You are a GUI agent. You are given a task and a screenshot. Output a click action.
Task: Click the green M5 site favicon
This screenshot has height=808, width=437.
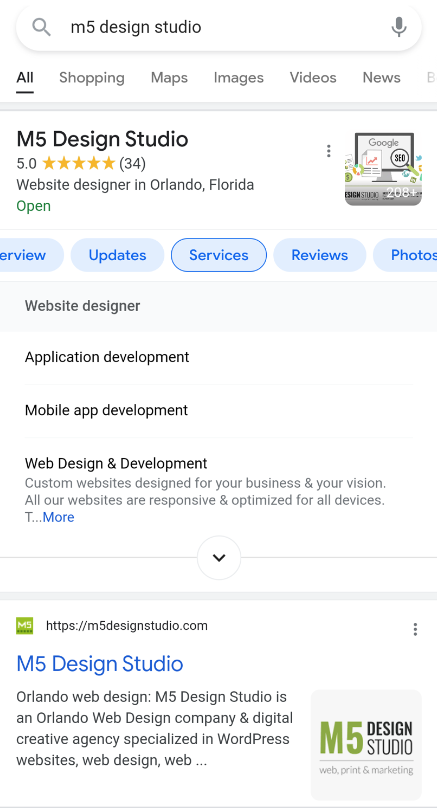pos(25,626)
